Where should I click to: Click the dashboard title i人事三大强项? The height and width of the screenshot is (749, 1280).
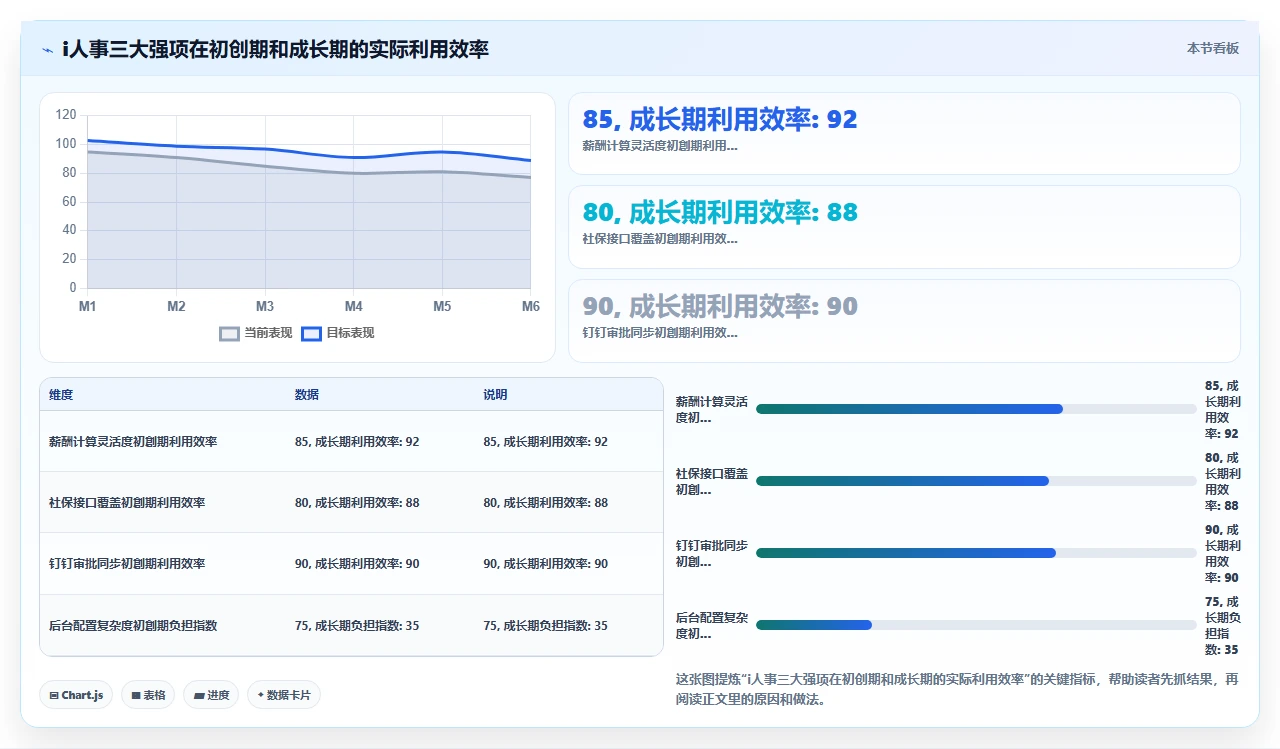coord(275,49)
